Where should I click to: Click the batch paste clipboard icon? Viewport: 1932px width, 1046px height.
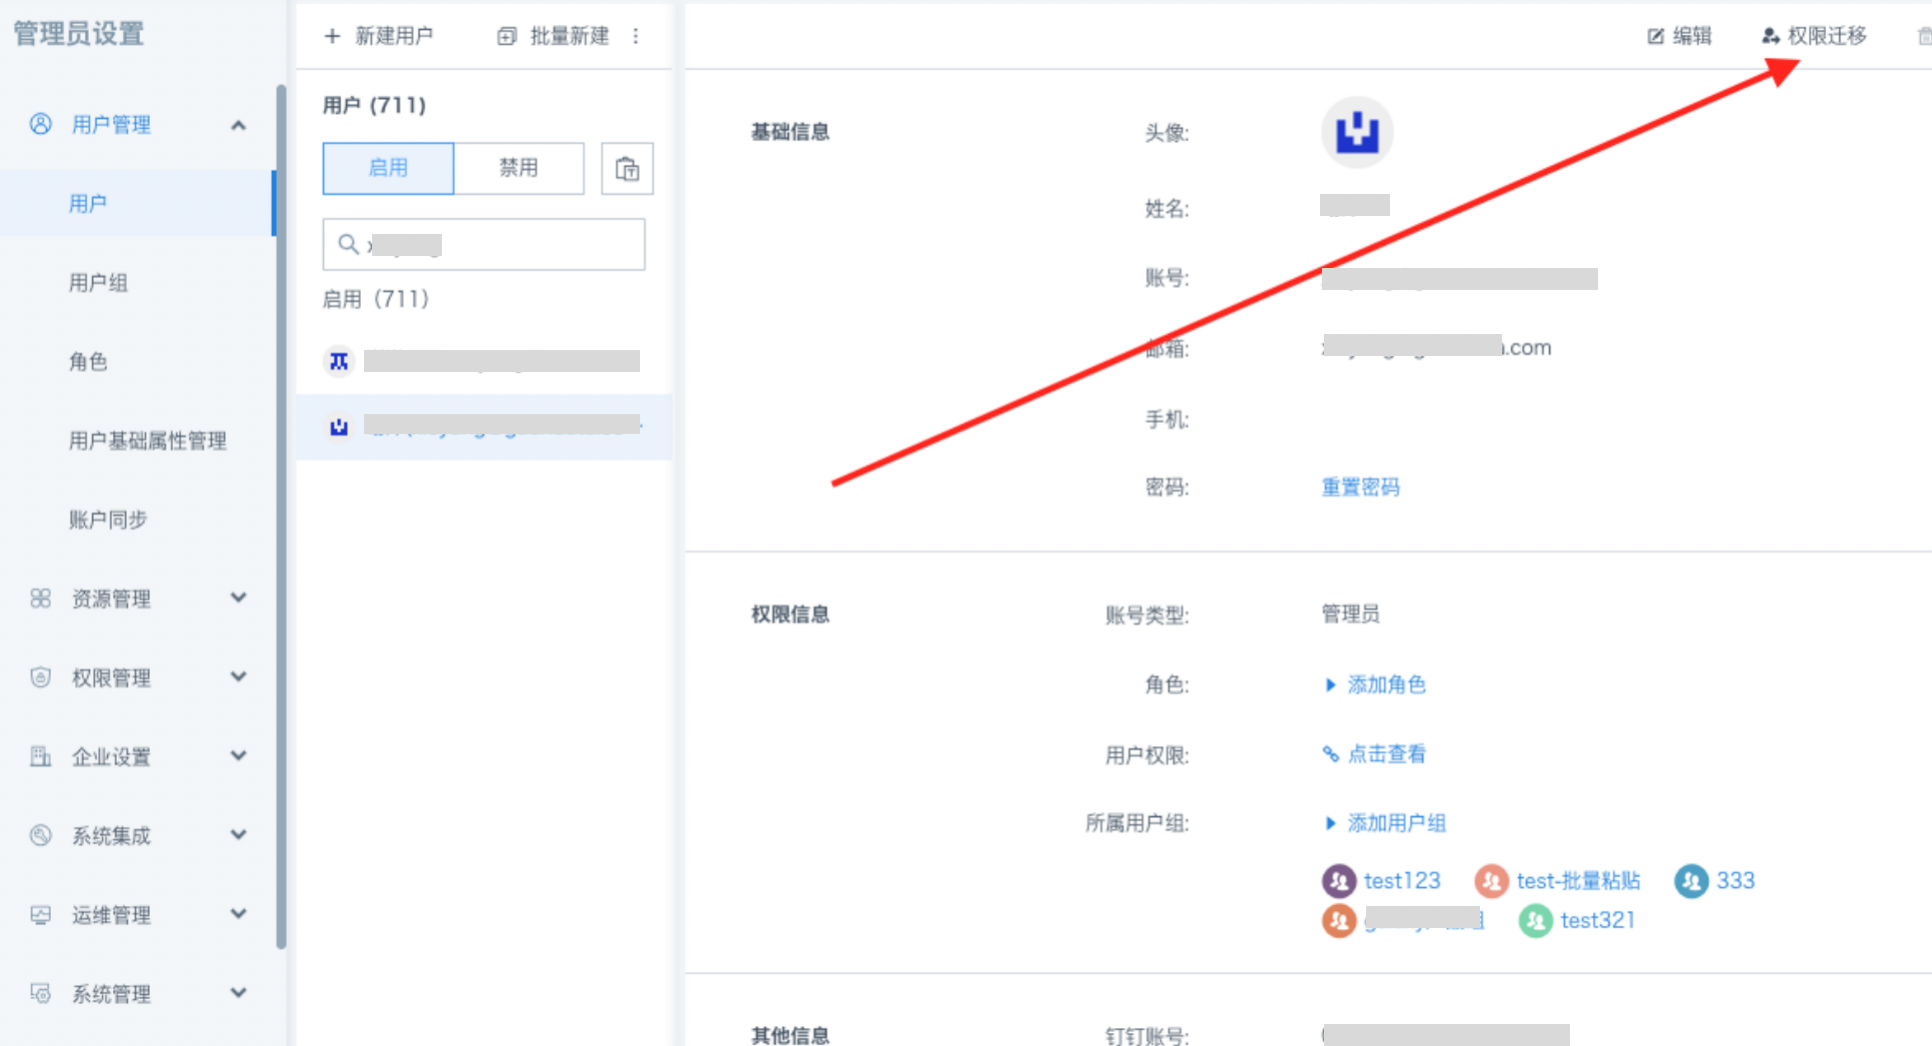click(x=627, y=168)
